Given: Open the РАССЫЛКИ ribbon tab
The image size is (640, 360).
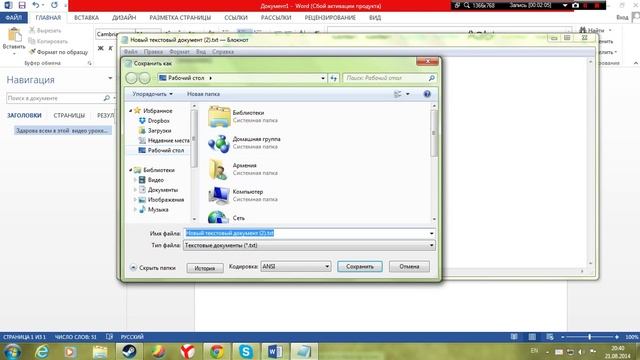Looking at the screenshot, I should [x=276, y=18].
